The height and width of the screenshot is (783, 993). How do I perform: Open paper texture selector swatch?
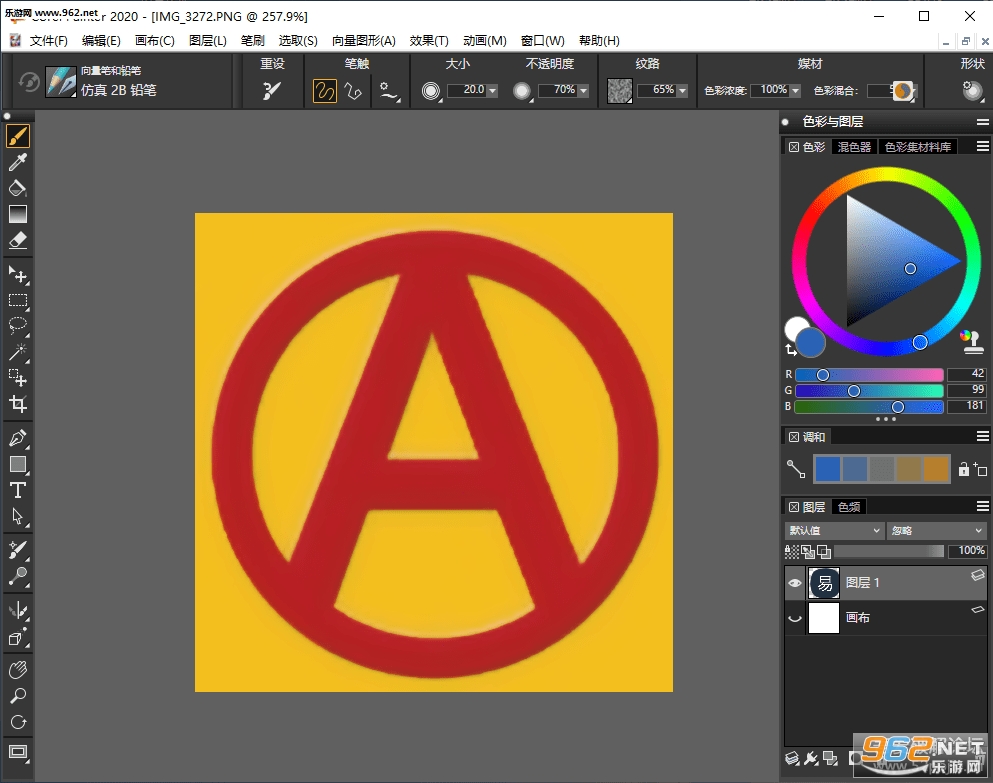pos(619,91)
